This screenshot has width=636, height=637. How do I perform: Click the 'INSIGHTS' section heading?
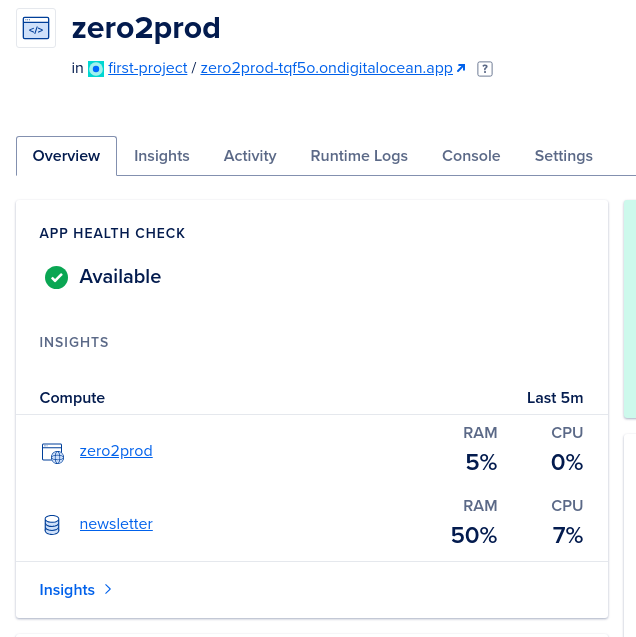click(74, 342)
